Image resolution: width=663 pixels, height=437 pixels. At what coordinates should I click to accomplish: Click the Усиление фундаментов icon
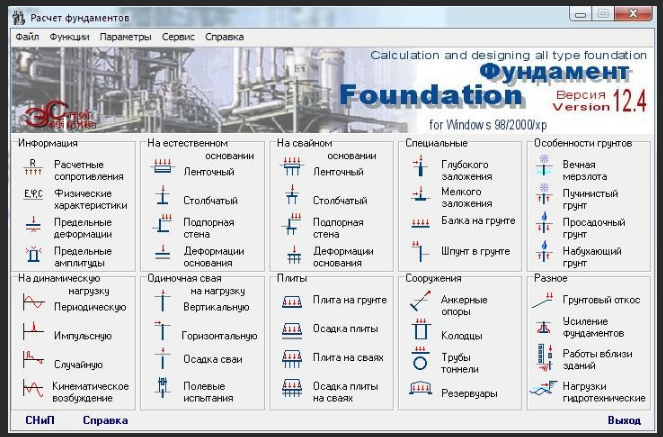pyautogui.click(x=544, y=328)
